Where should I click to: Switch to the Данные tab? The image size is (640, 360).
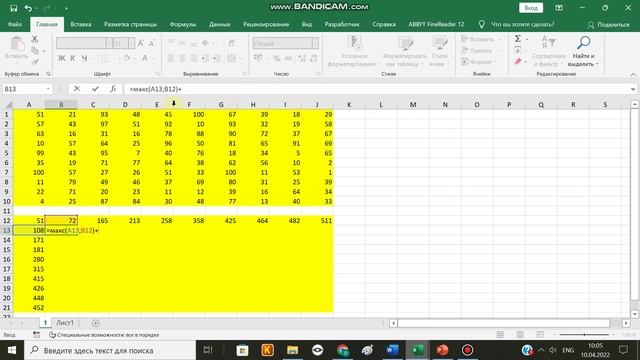click(220, 24)
